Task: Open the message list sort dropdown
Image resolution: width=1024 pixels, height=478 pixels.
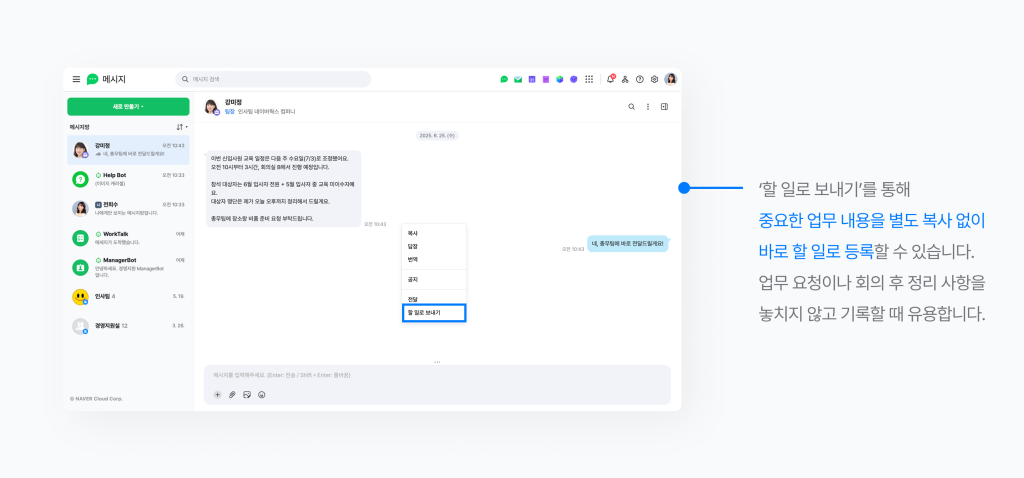Action: click(x=182, y=127)
